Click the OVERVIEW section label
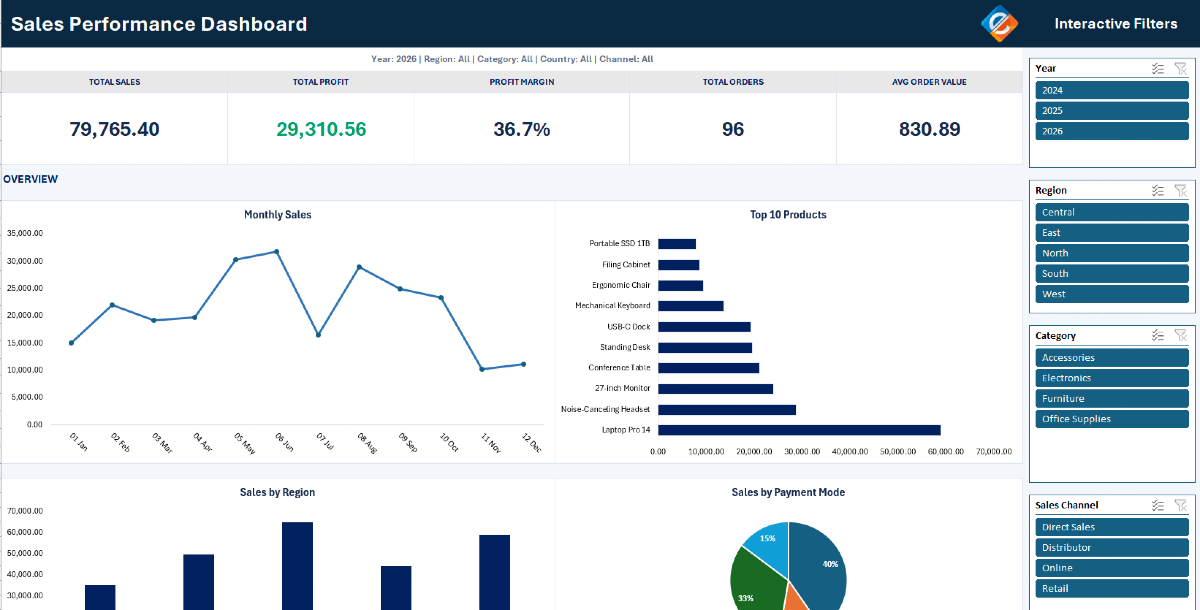Viewport: 1200px width, 610px height. tap(30, 179)
